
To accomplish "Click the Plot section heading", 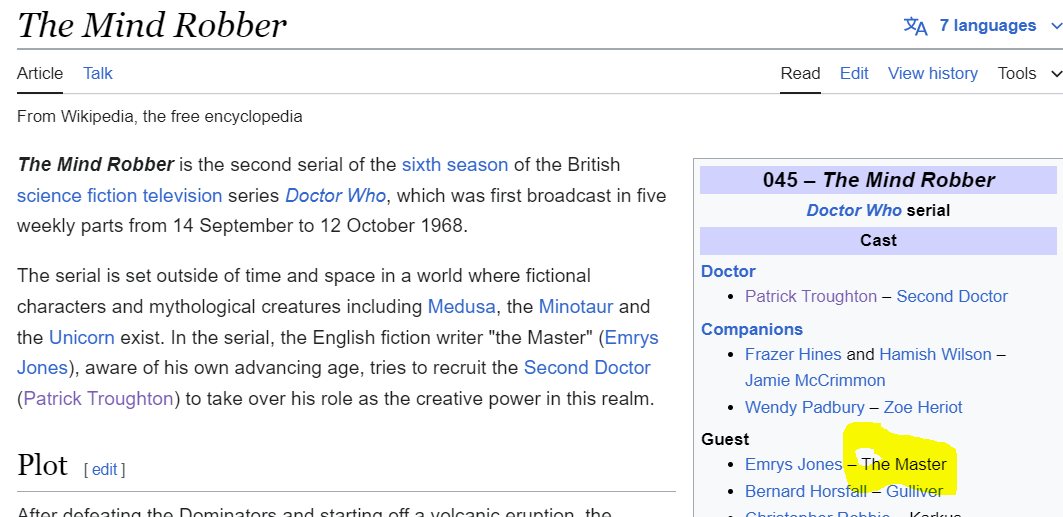I will [x=42, y=466].
